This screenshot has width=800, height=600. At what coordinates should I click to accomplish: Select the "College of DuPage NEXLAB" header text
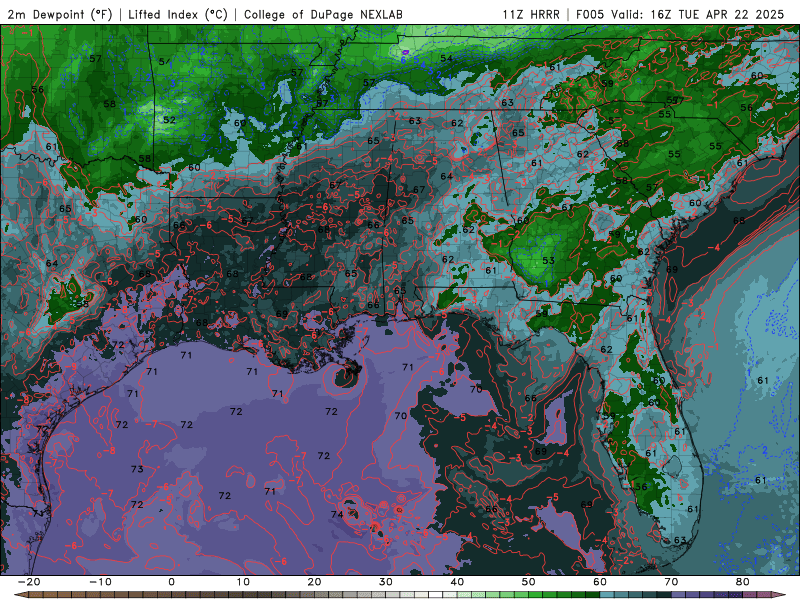[323, 14]
